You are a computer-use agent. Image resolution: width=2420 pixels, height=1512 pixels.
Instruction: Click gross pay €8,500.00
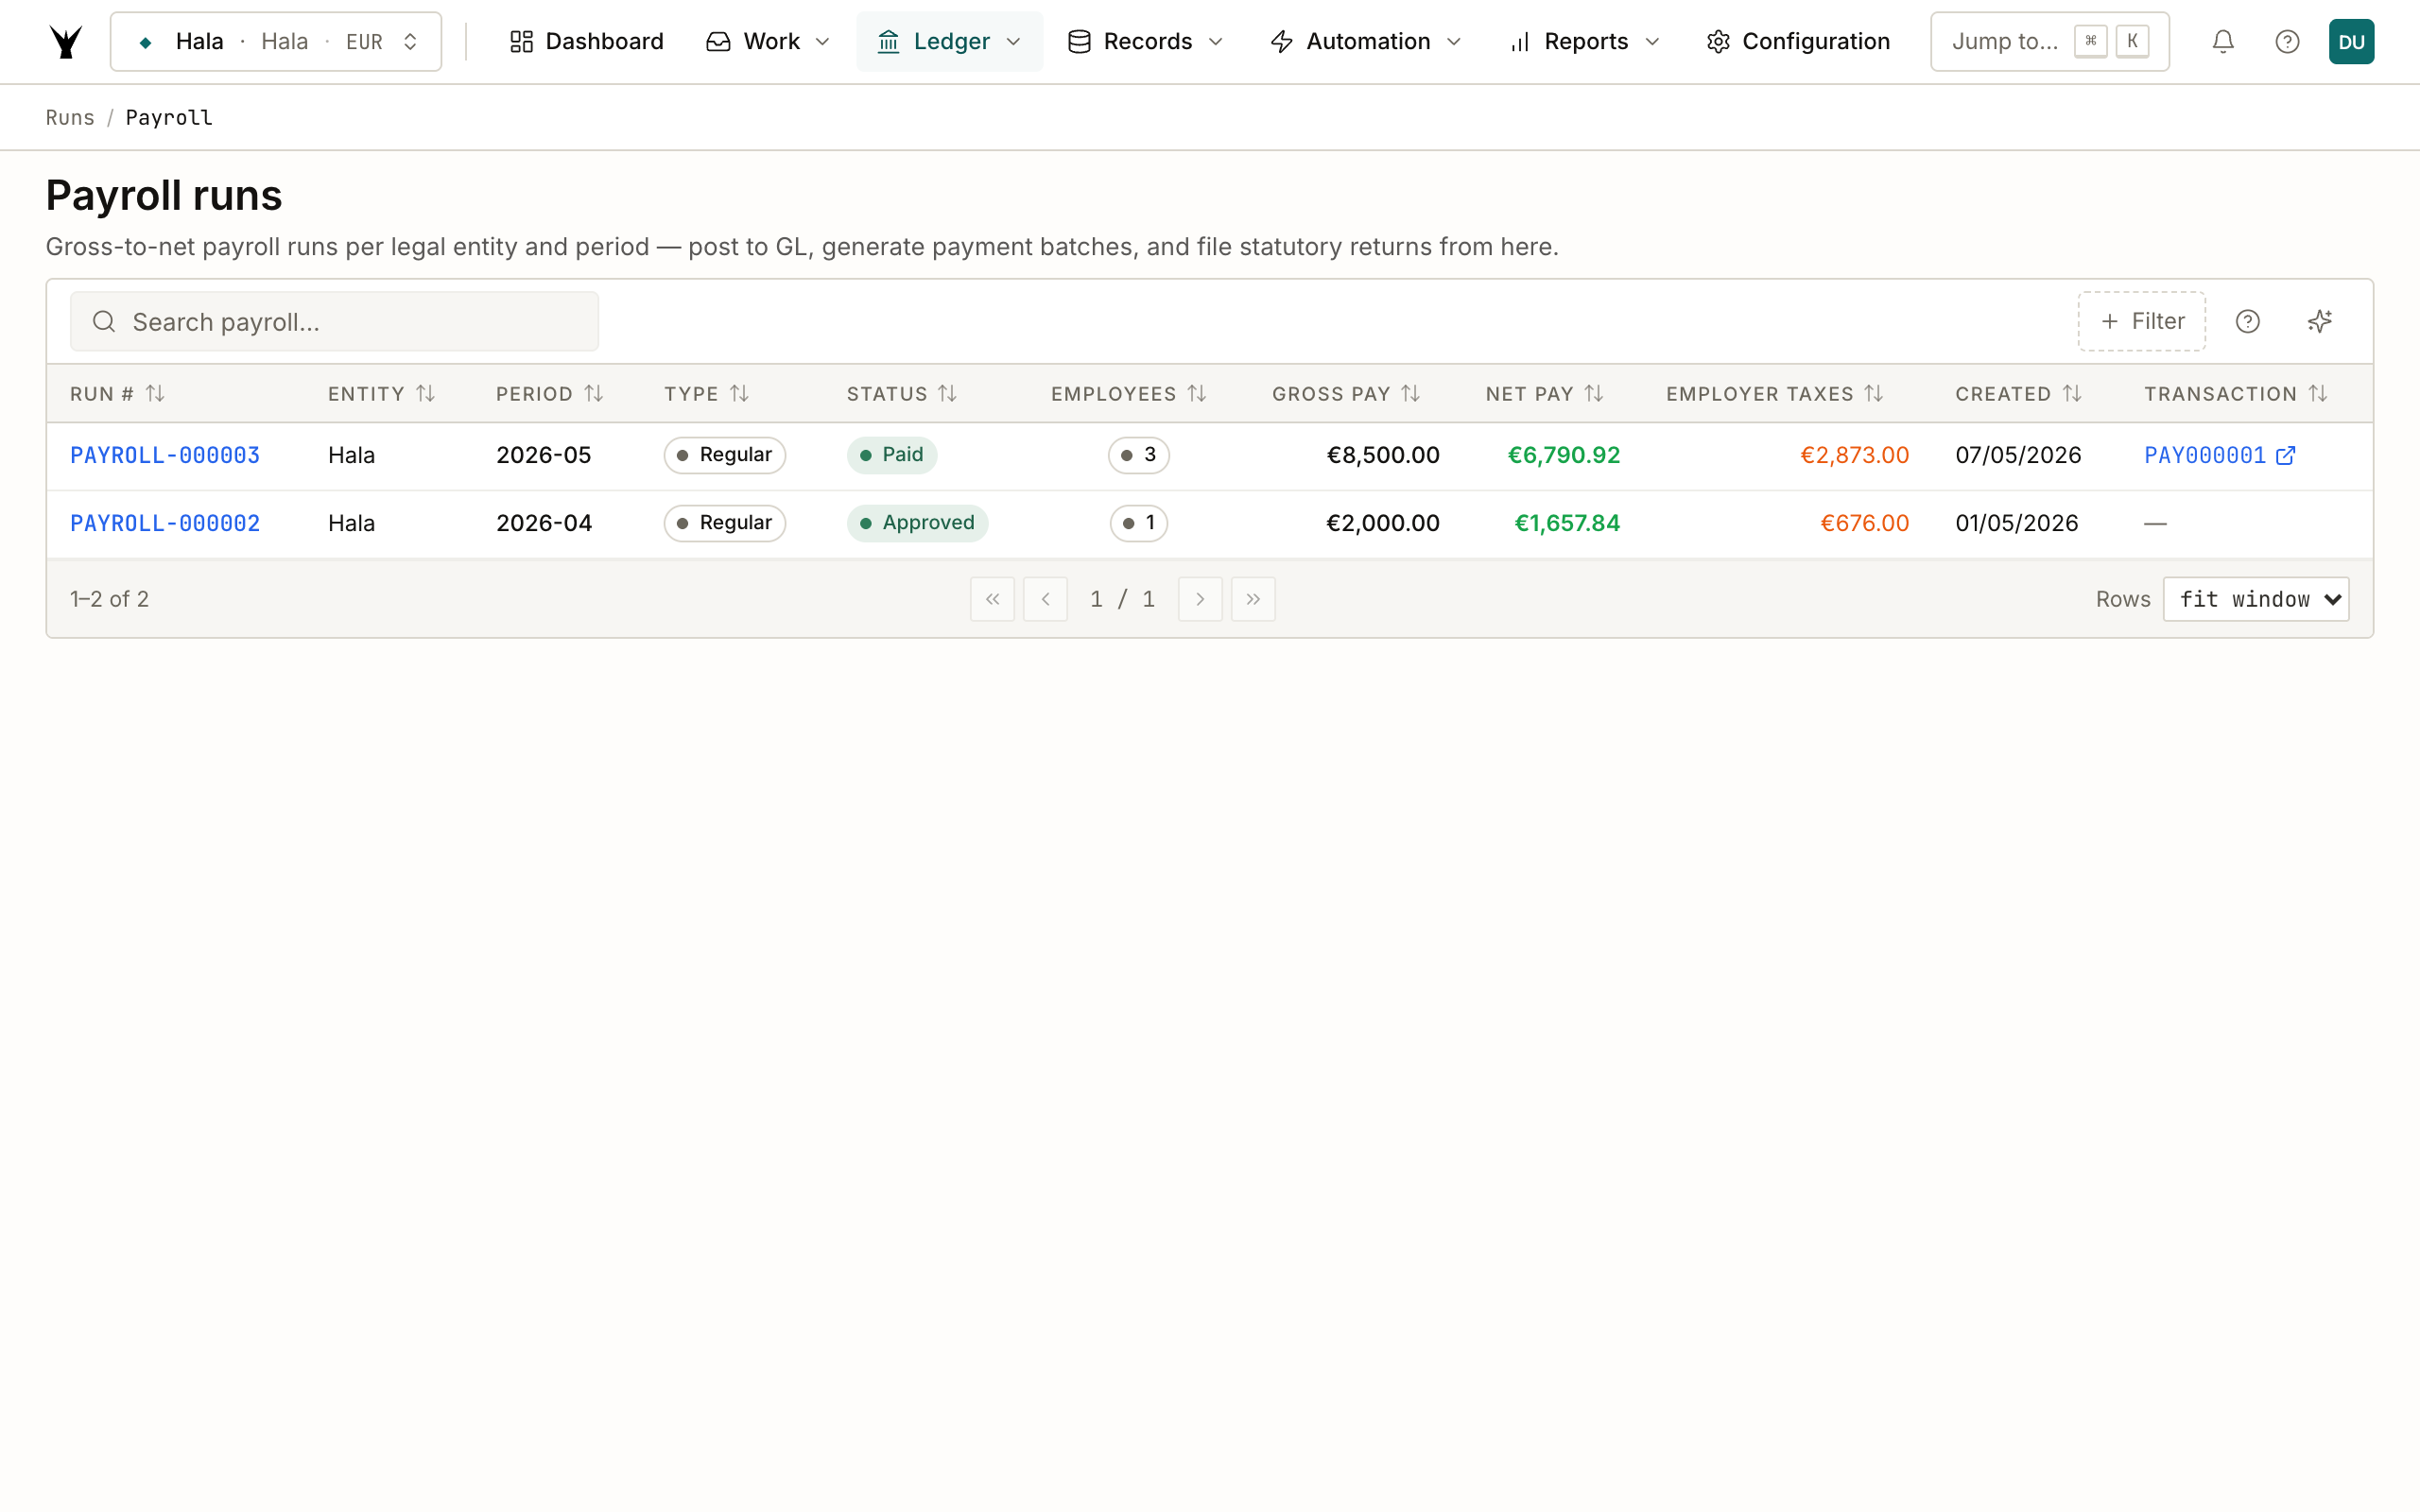pos(1383,455)
